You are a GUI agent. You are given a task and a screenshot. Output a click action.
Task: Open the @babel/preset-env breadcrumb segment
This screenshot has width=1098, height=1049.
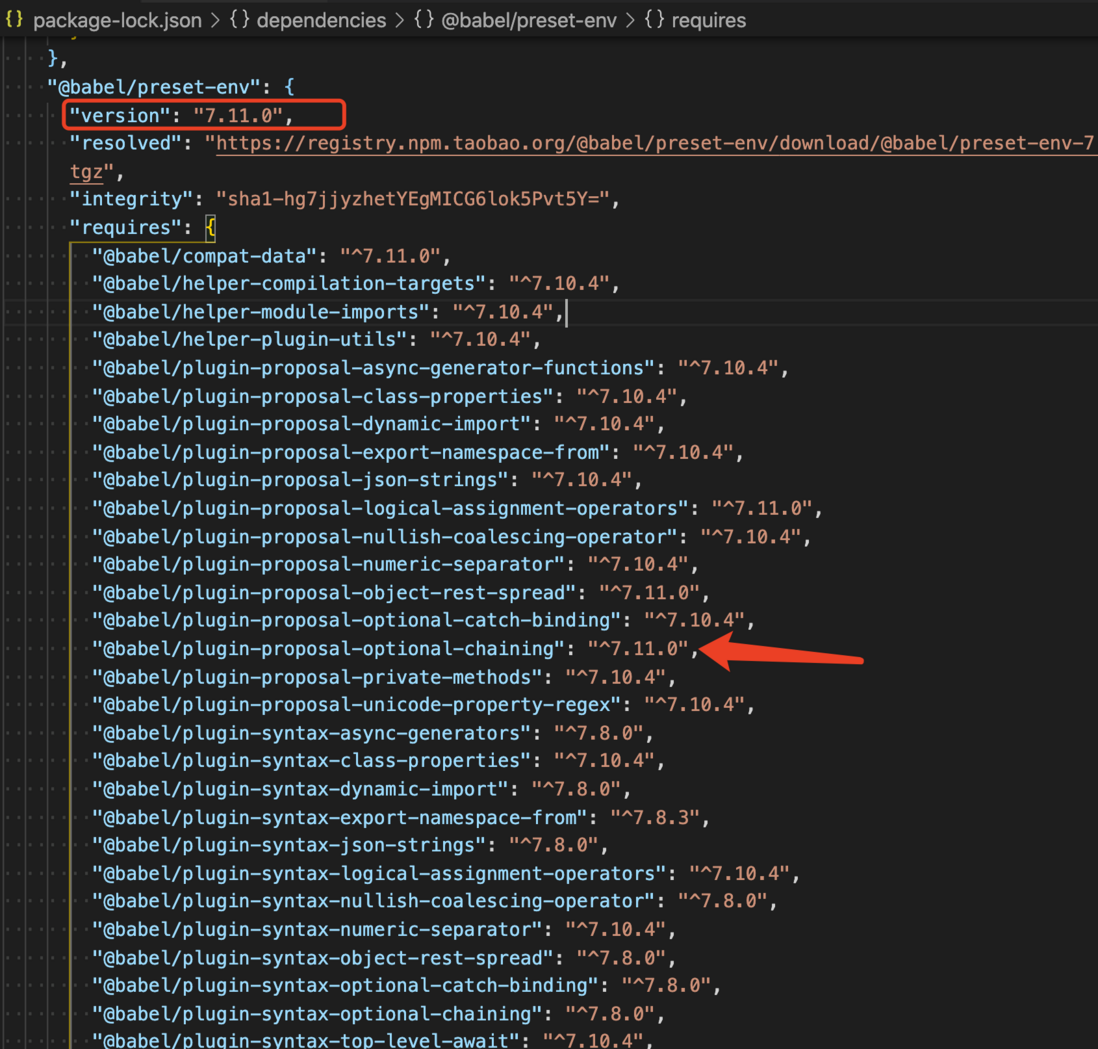[x=529, y=20]
